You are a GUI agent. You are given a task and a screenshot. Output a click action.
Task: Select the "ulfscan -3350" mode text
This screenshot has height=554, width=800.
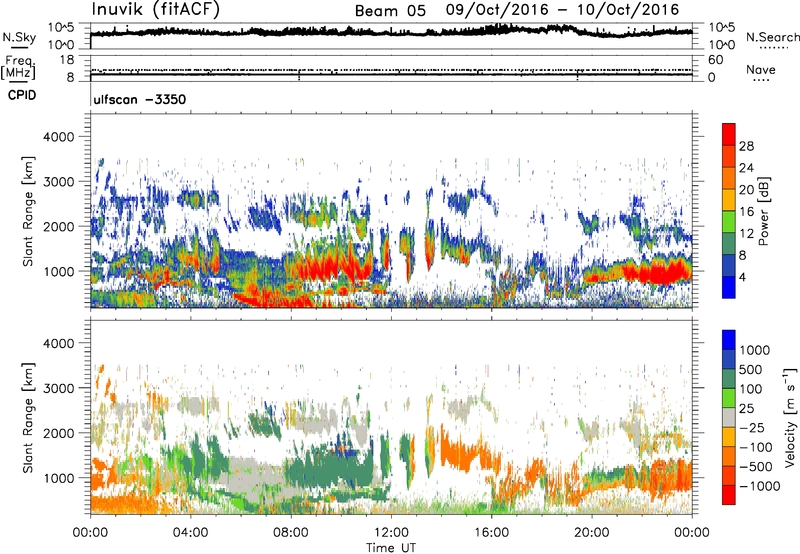click(x=139, y=99)
